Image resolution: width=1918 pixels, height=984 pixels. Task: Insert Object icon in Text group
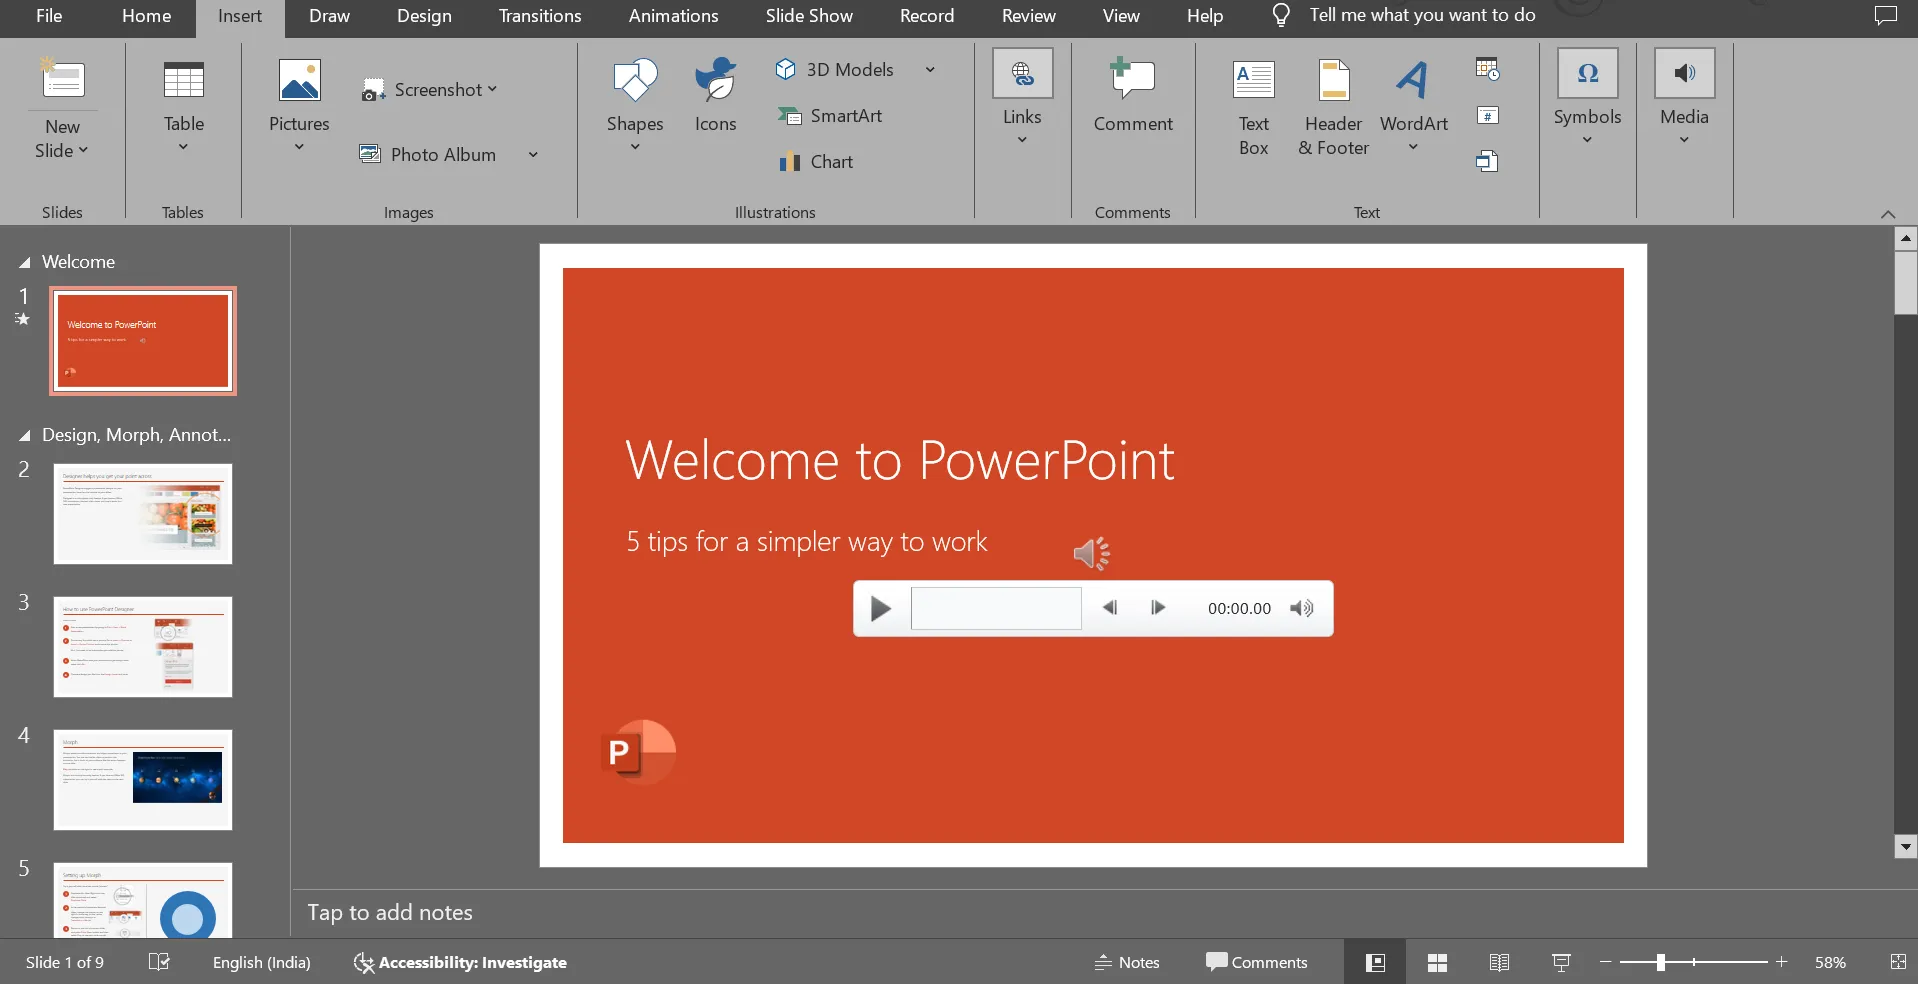(1487, 161)
